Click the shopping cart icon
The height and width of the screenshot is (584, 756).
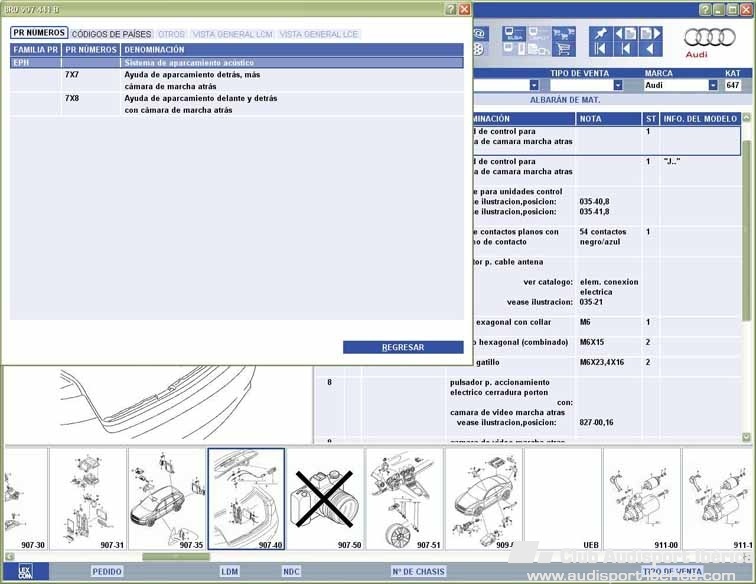(x=563, y=49)
